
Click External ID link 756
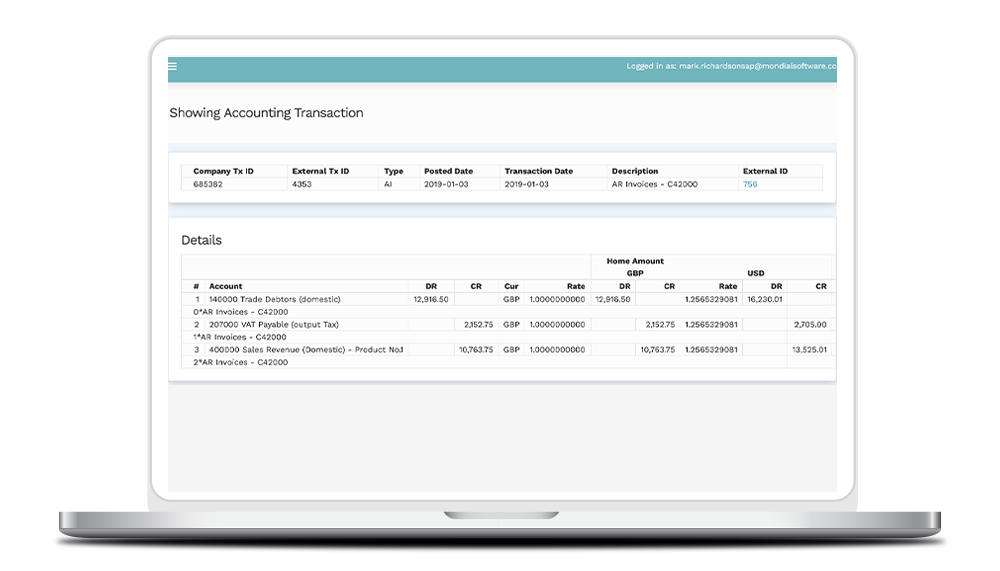749,184
